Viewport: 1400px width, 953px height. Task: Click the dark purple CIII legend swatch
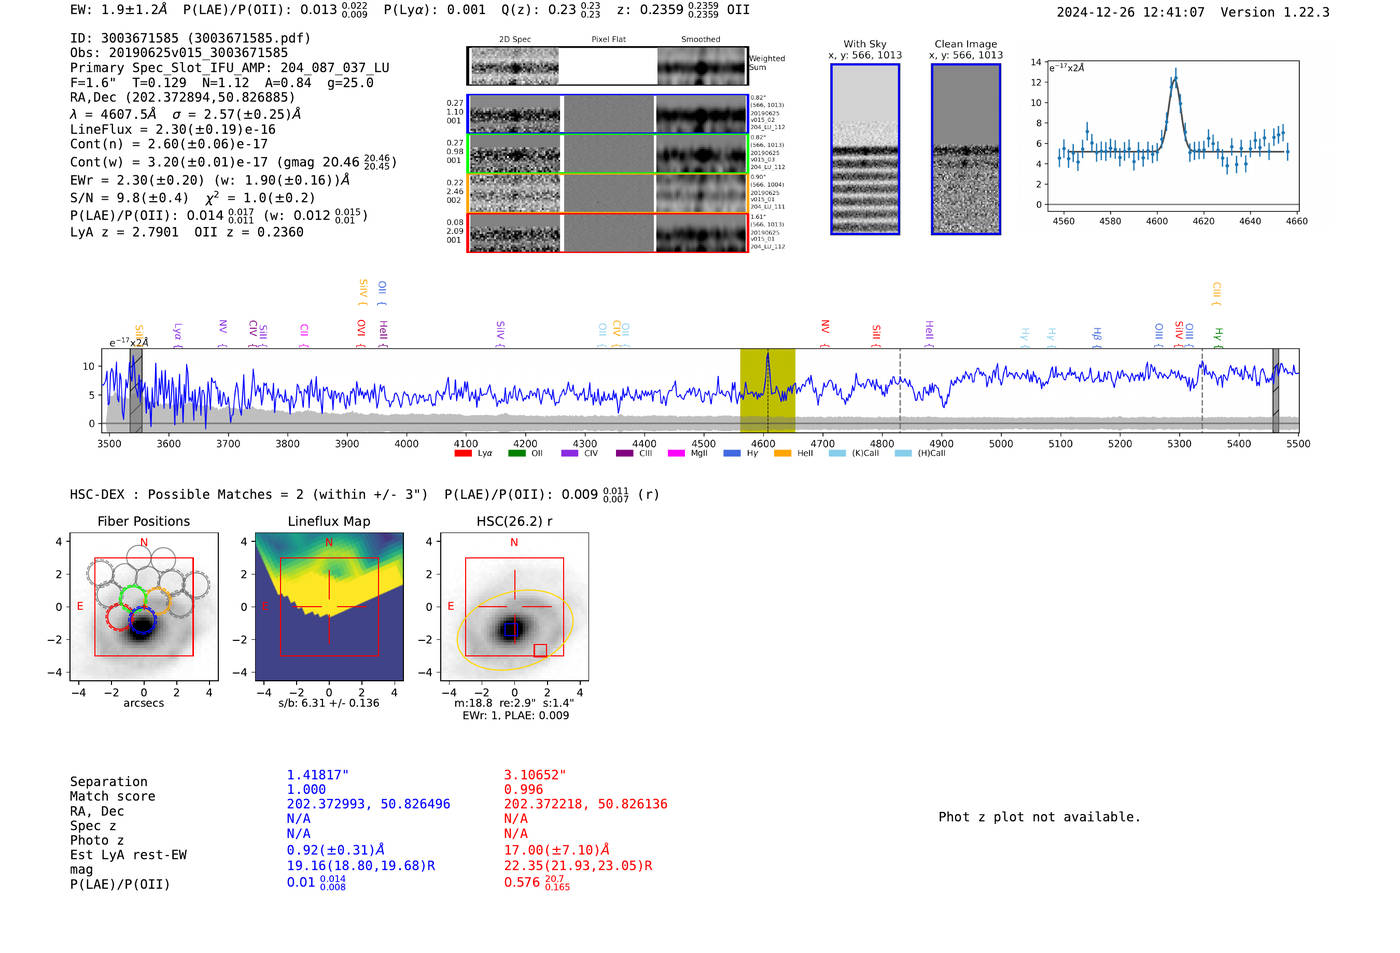coord(624,453)
